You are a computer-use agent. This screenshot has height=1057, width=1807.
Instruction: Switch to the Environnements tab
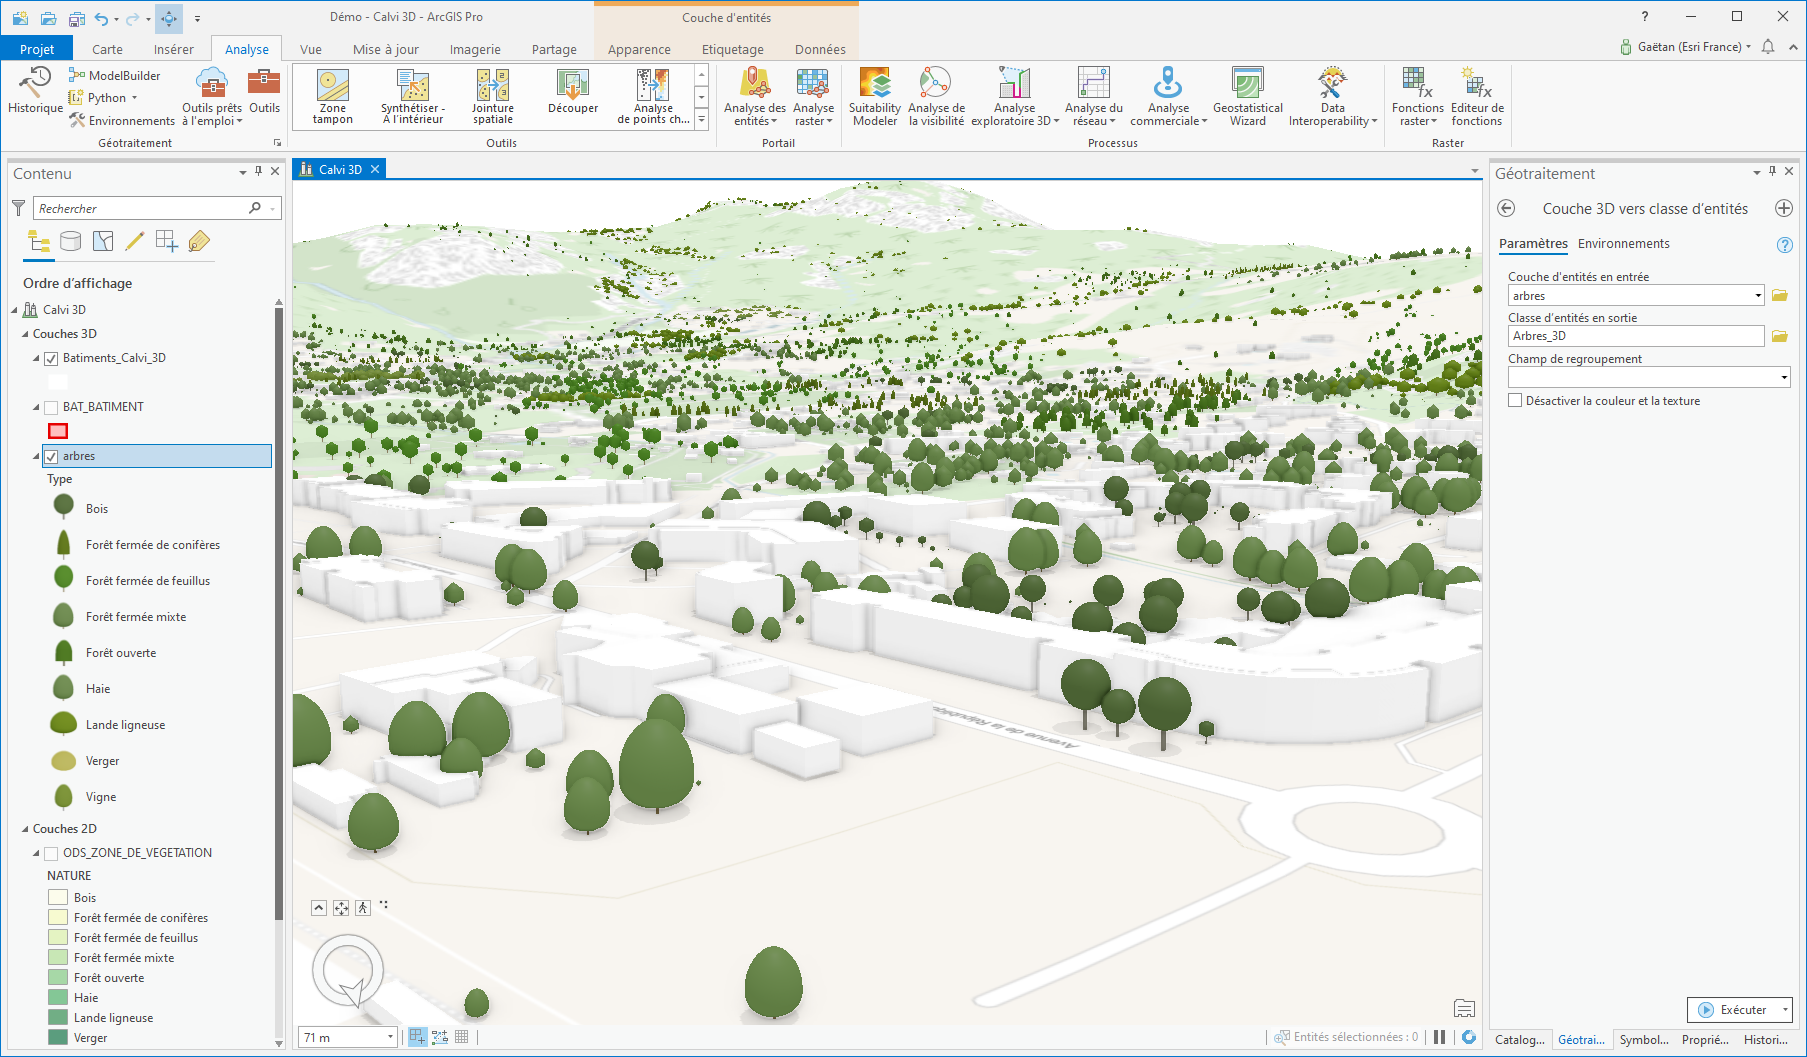[1623, 244]
